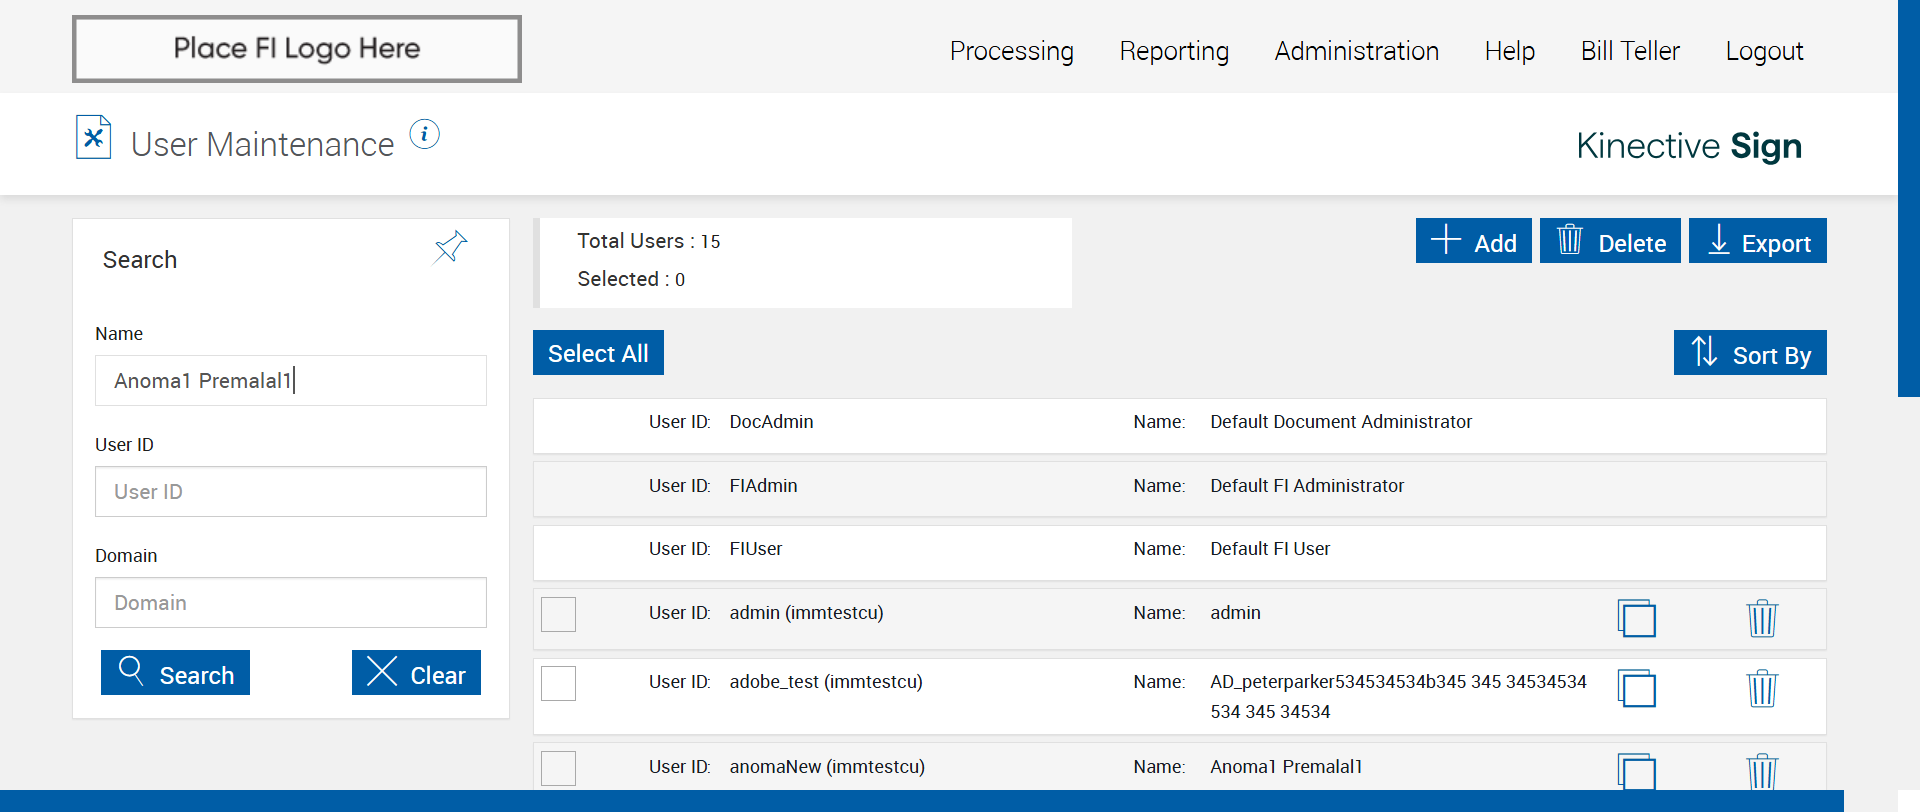Click the copy icon for anomaNew user
Viewport: 1920px width, 812px height.
[1636, 771]
